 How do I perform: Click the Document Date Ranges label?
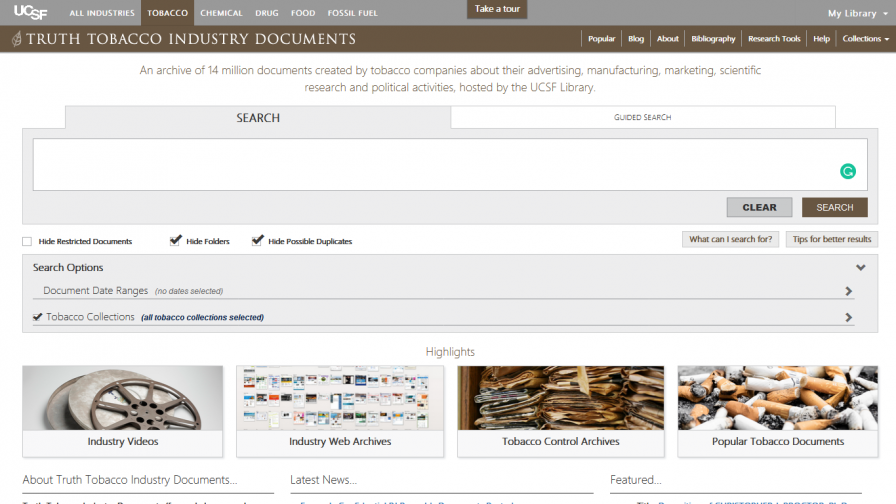coord(95,290)
